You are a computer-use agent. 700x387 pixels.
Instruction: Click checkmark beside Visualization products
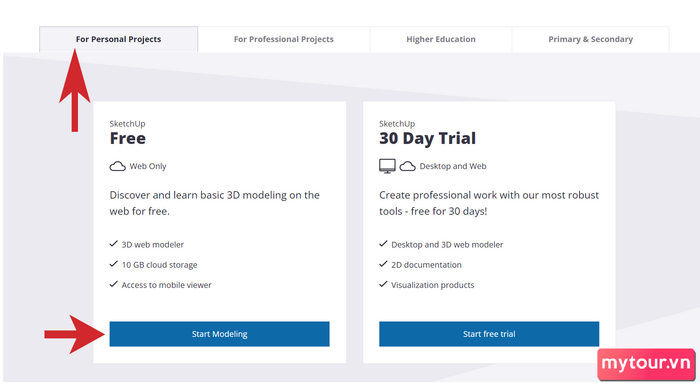(383, 284)
